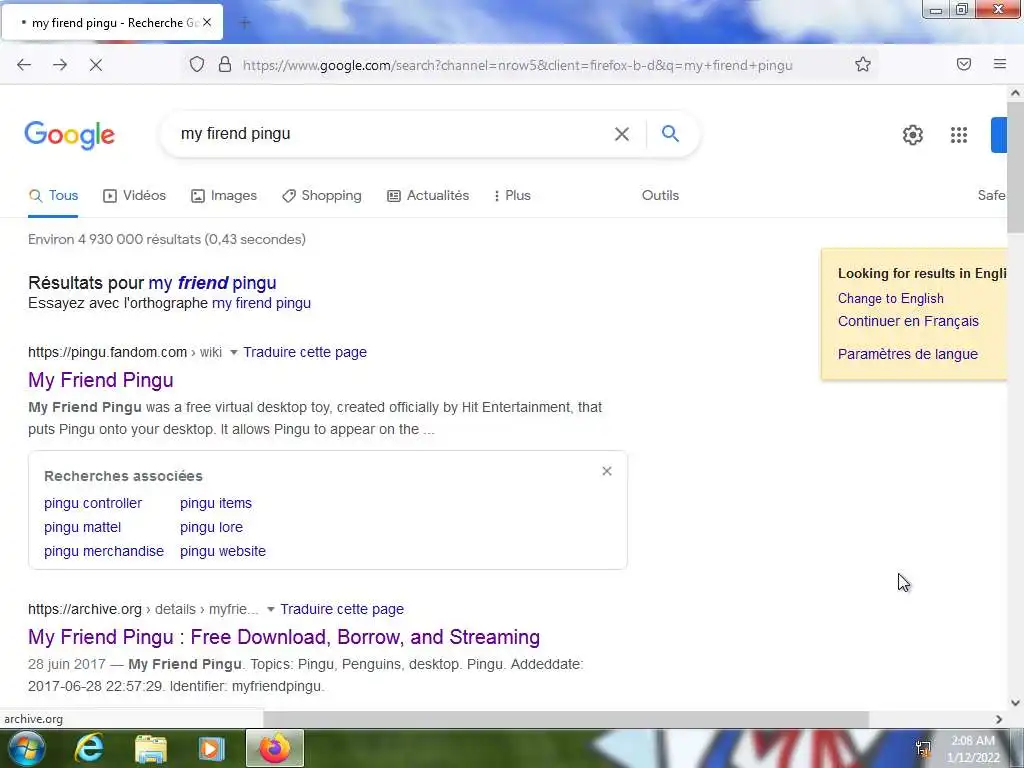Switch to the Images tab
1024x768 pixels.
[x=224, y=195]
